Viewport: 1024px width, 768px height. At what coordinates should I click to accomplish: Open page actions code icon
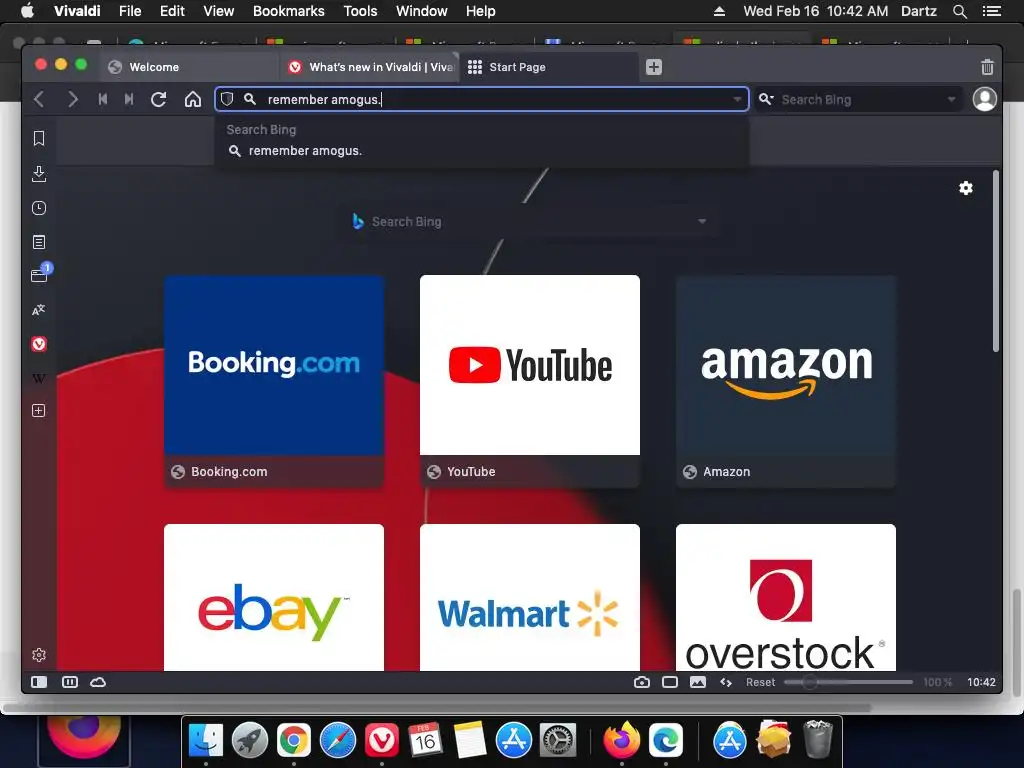726,682
